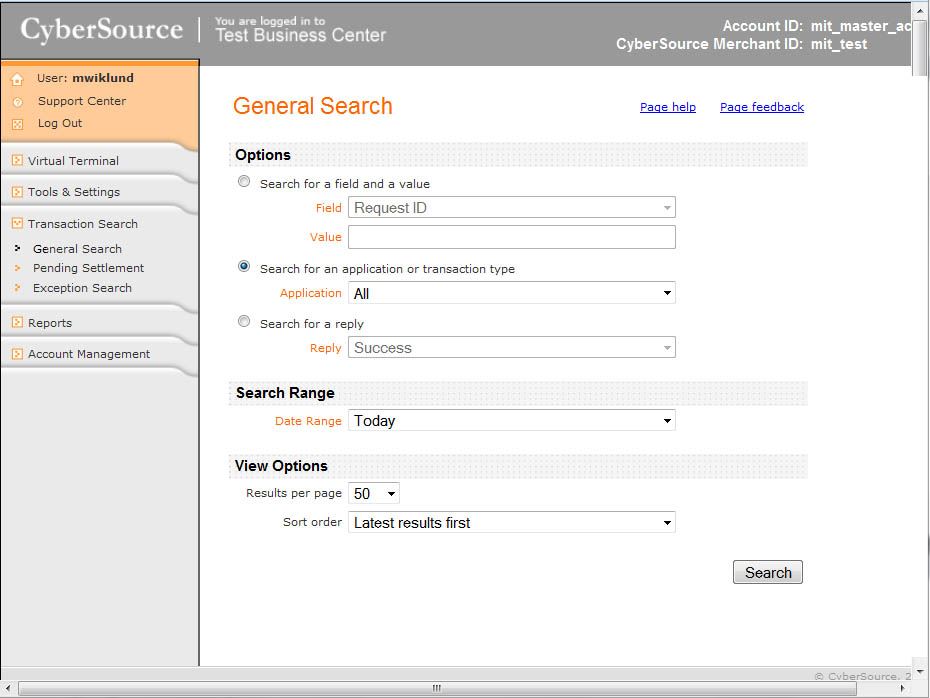Open the Results per page dropdown

[374, 493]
